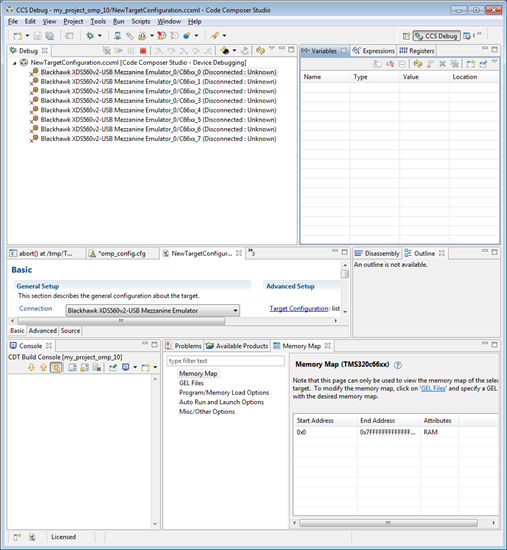Screen dimensions: 507x550
Task: Open the omp_config.cfg editor tab
Action: point(122,253)
